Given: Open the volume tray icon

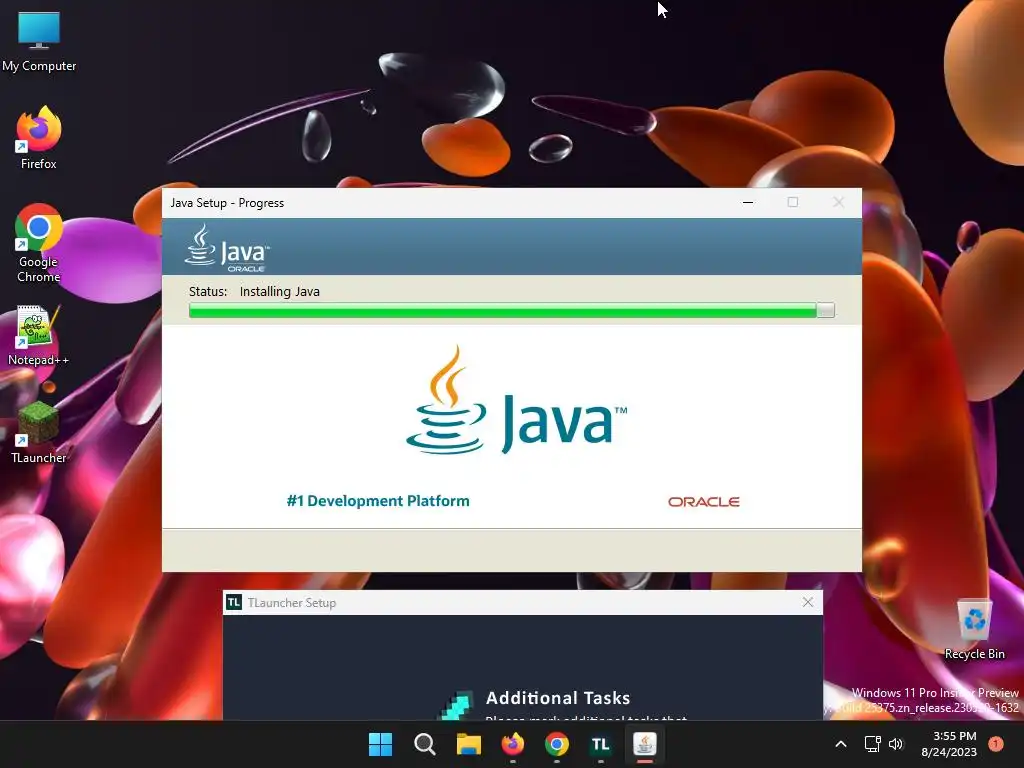Looking at the screenshot, I should coord(896,744).
